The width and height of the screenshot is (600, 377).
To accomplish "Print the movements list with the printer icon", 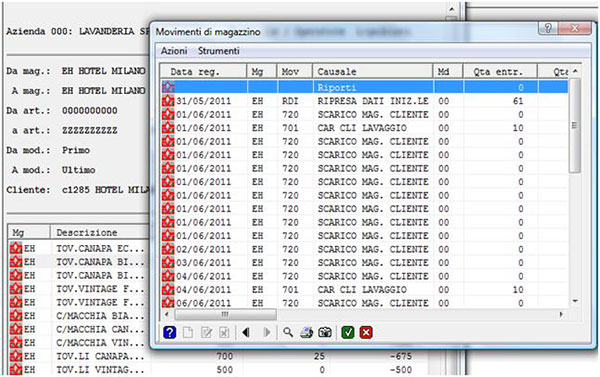I will pos(306,332).
